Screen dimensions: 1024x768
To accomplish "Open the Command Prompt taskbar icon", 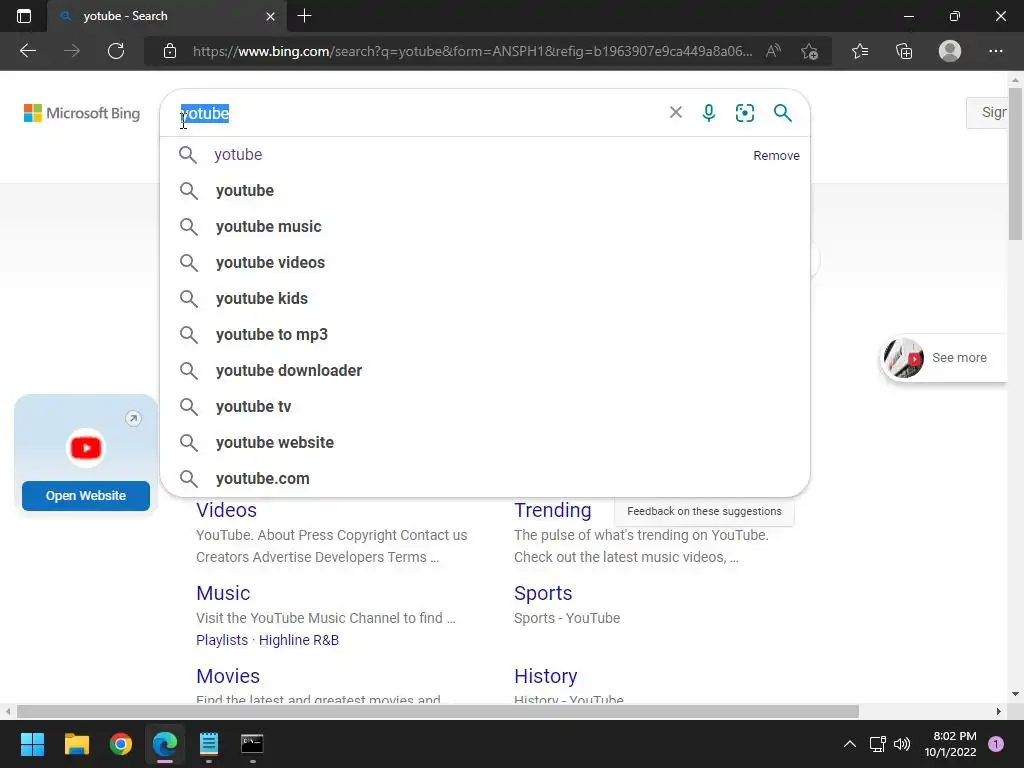I will pyautogui.click(x=252, y=744).
